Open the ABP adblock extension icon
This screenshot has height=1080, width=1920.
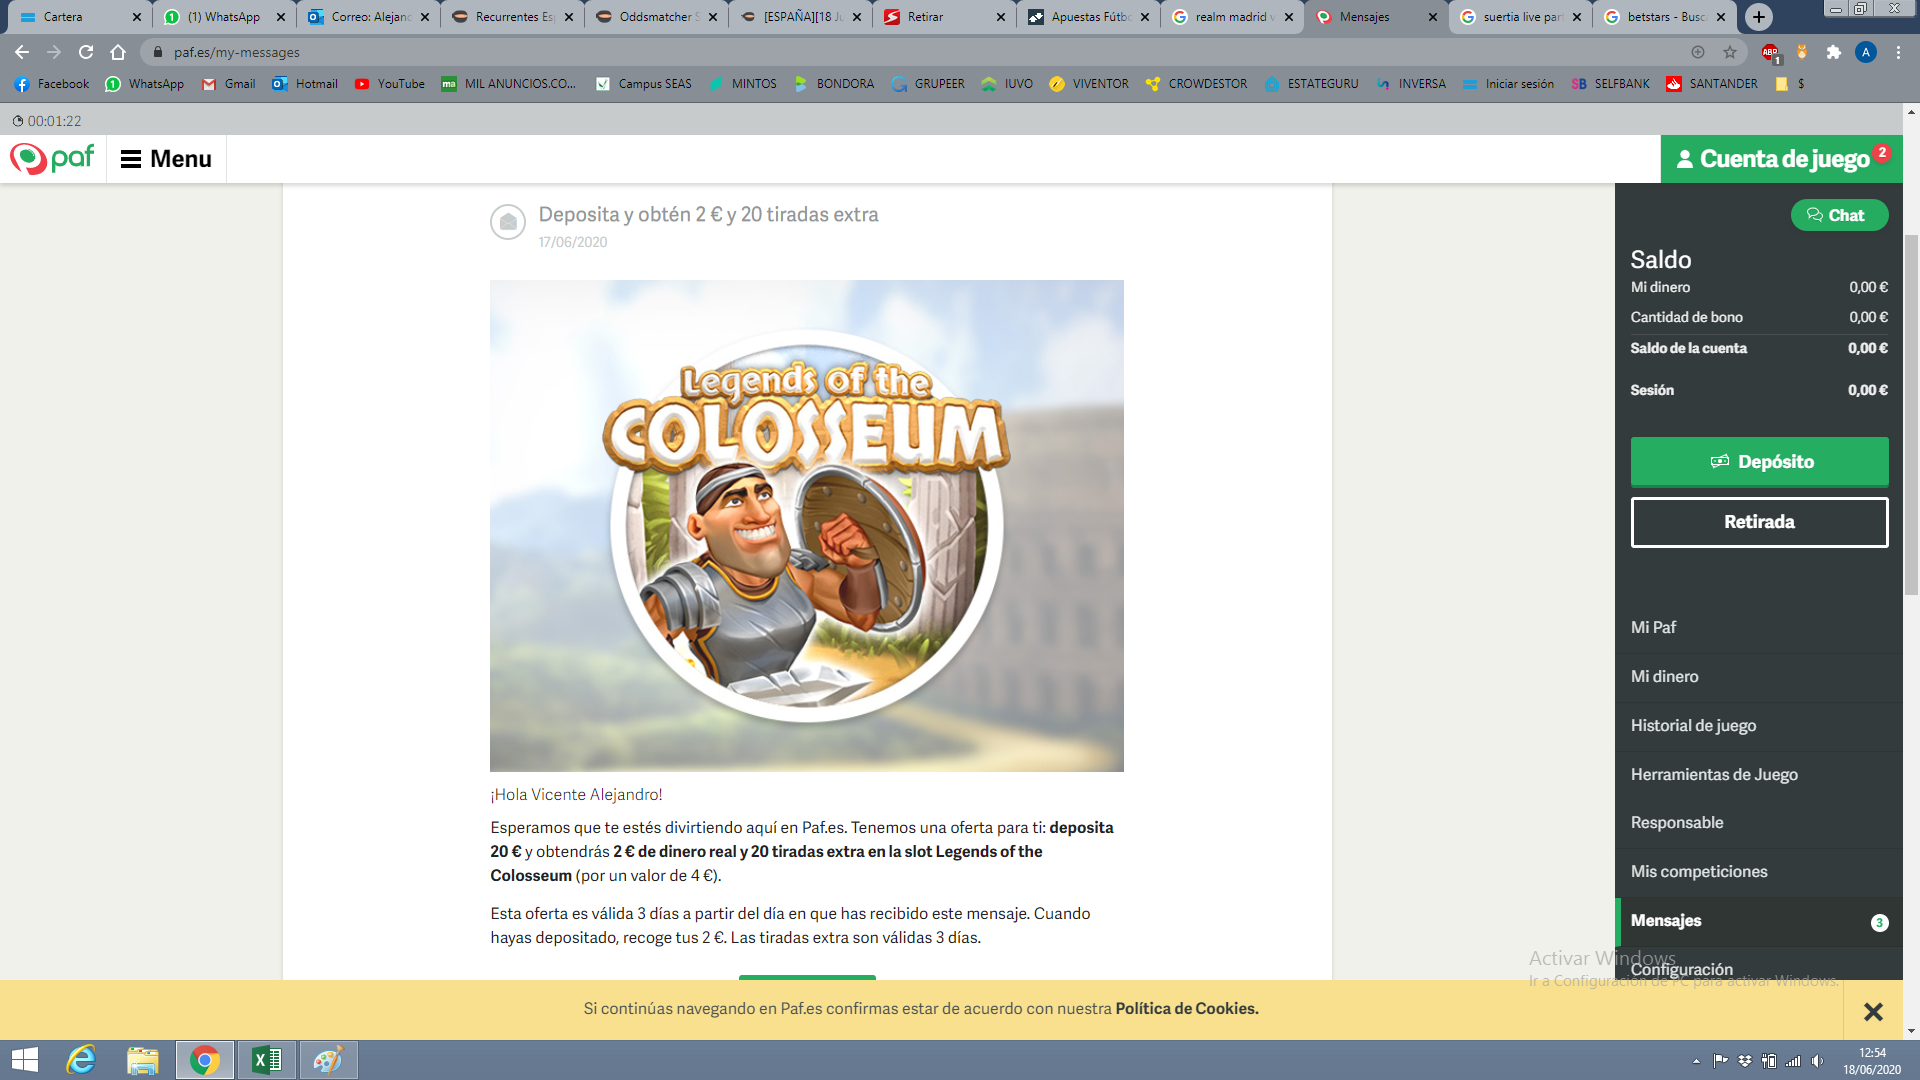tap(1770, 52)
